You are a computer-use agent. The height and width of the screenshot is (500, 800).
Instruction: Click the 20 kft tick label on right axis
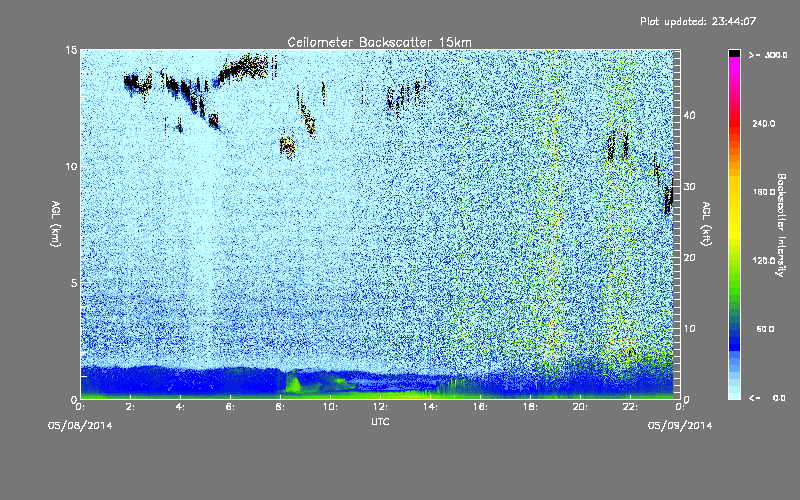pyautogui.click(x=689, y=258)
